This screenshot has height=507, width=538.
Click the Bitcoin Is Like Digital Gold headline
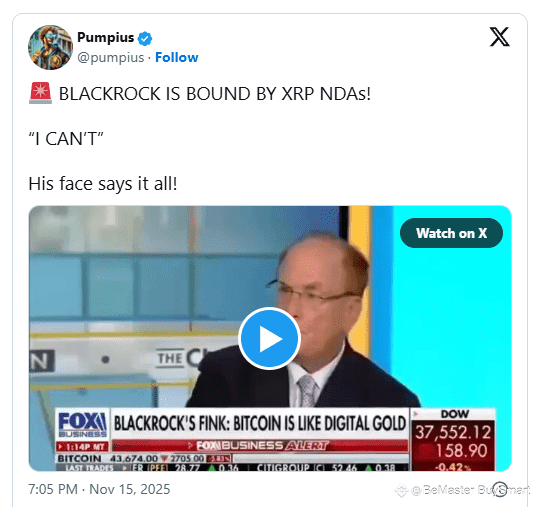(x=260, y=423)
